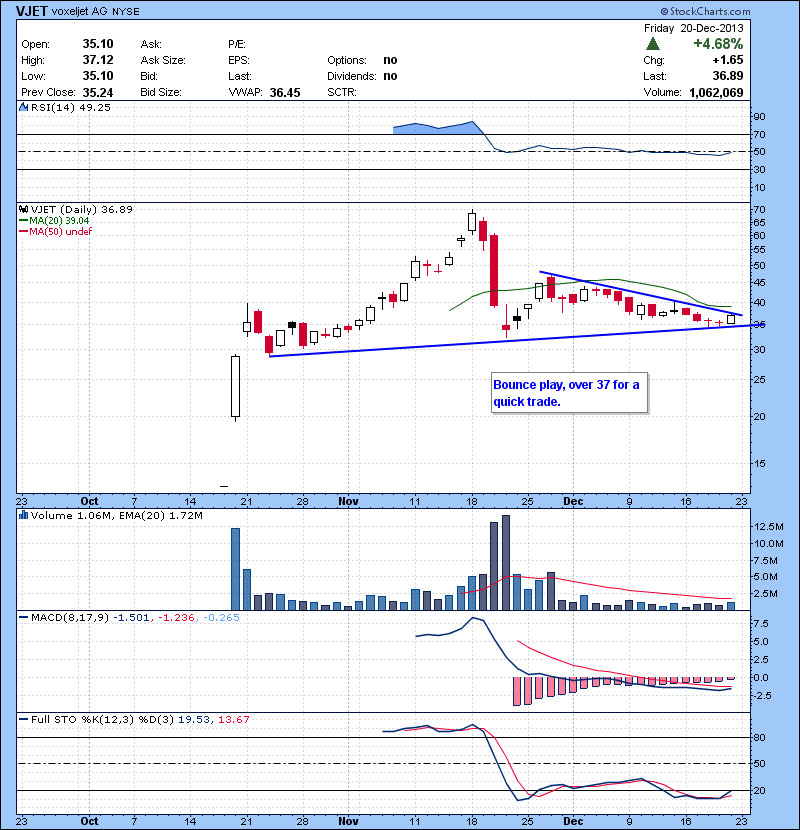Click the 70 label on the price axis
The width and height of the screenshot is (800, 830).
759,210
